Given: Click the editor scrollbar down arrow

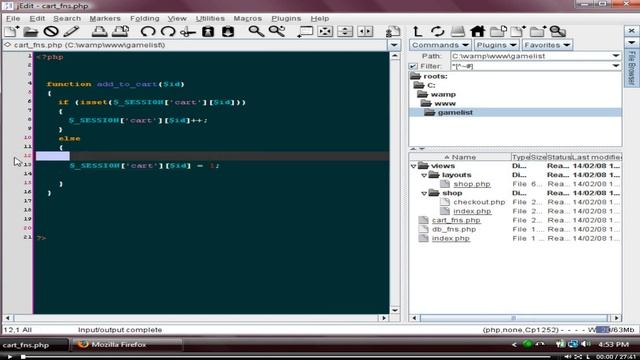Looking at the screenshot, I should [x=395, y=310].
